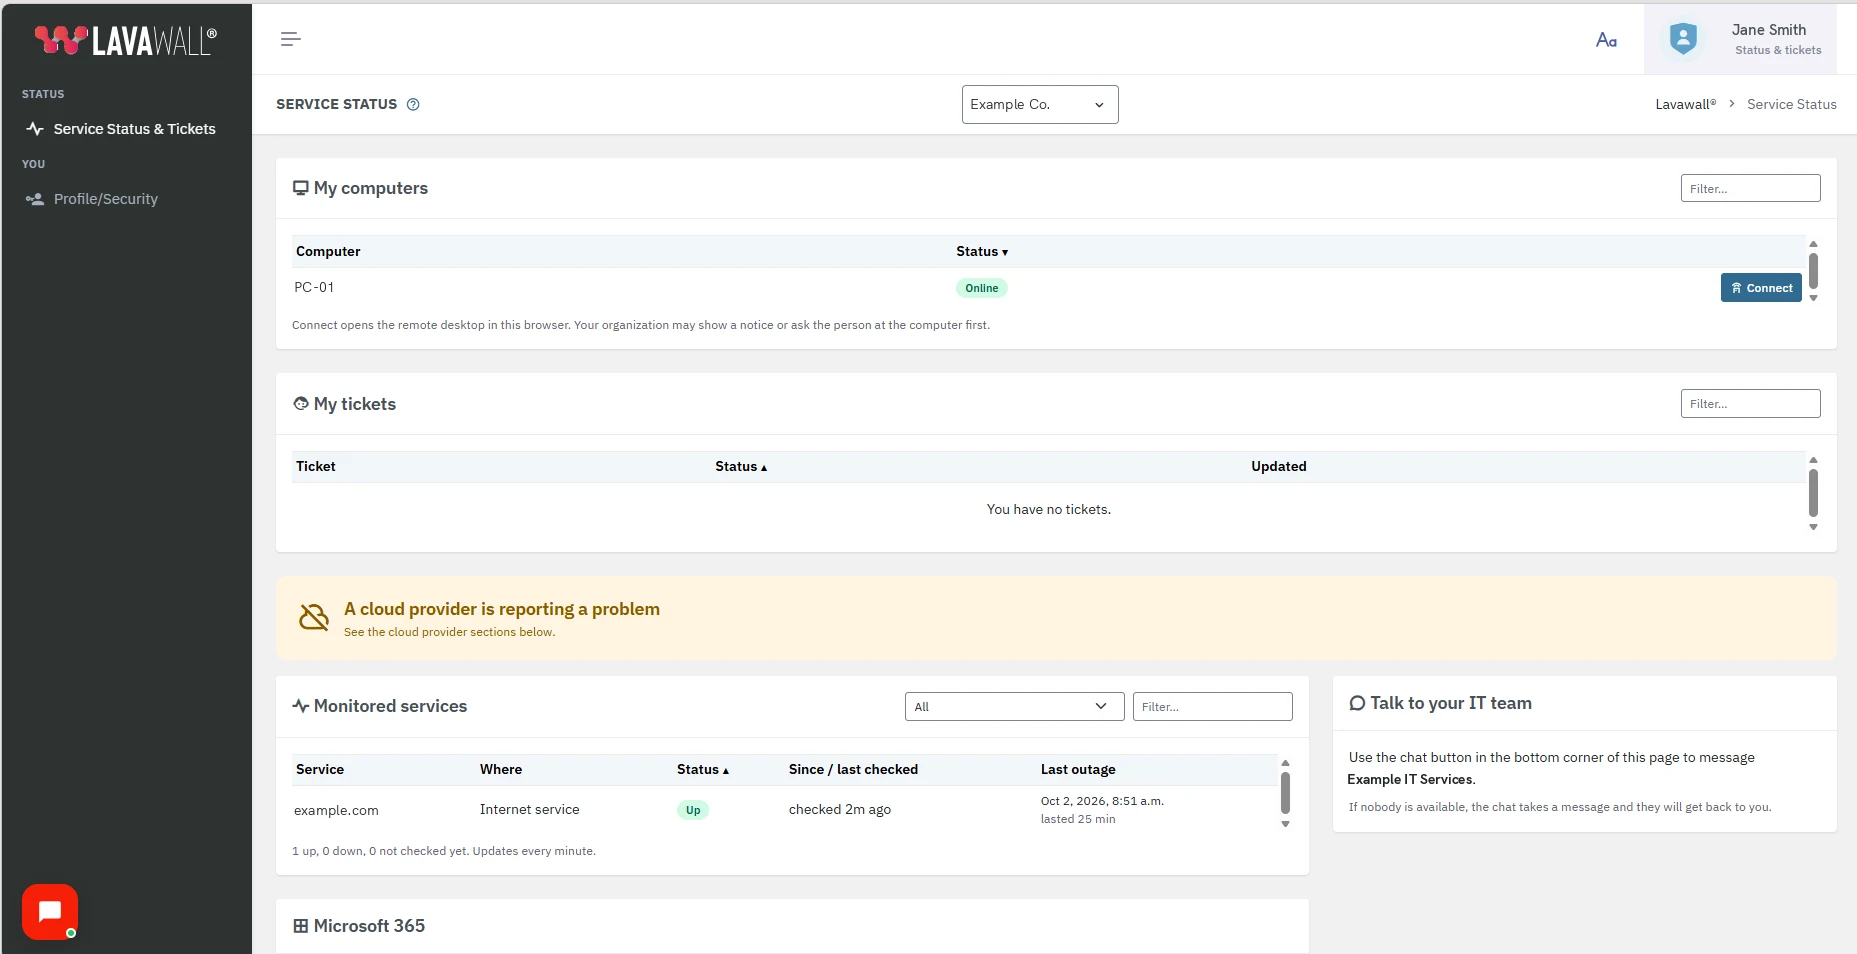Viewport: 1857px width, 954px height.
Task: Toggle the sidebar hamburger menu icon
Action: [x=290, y=39]
